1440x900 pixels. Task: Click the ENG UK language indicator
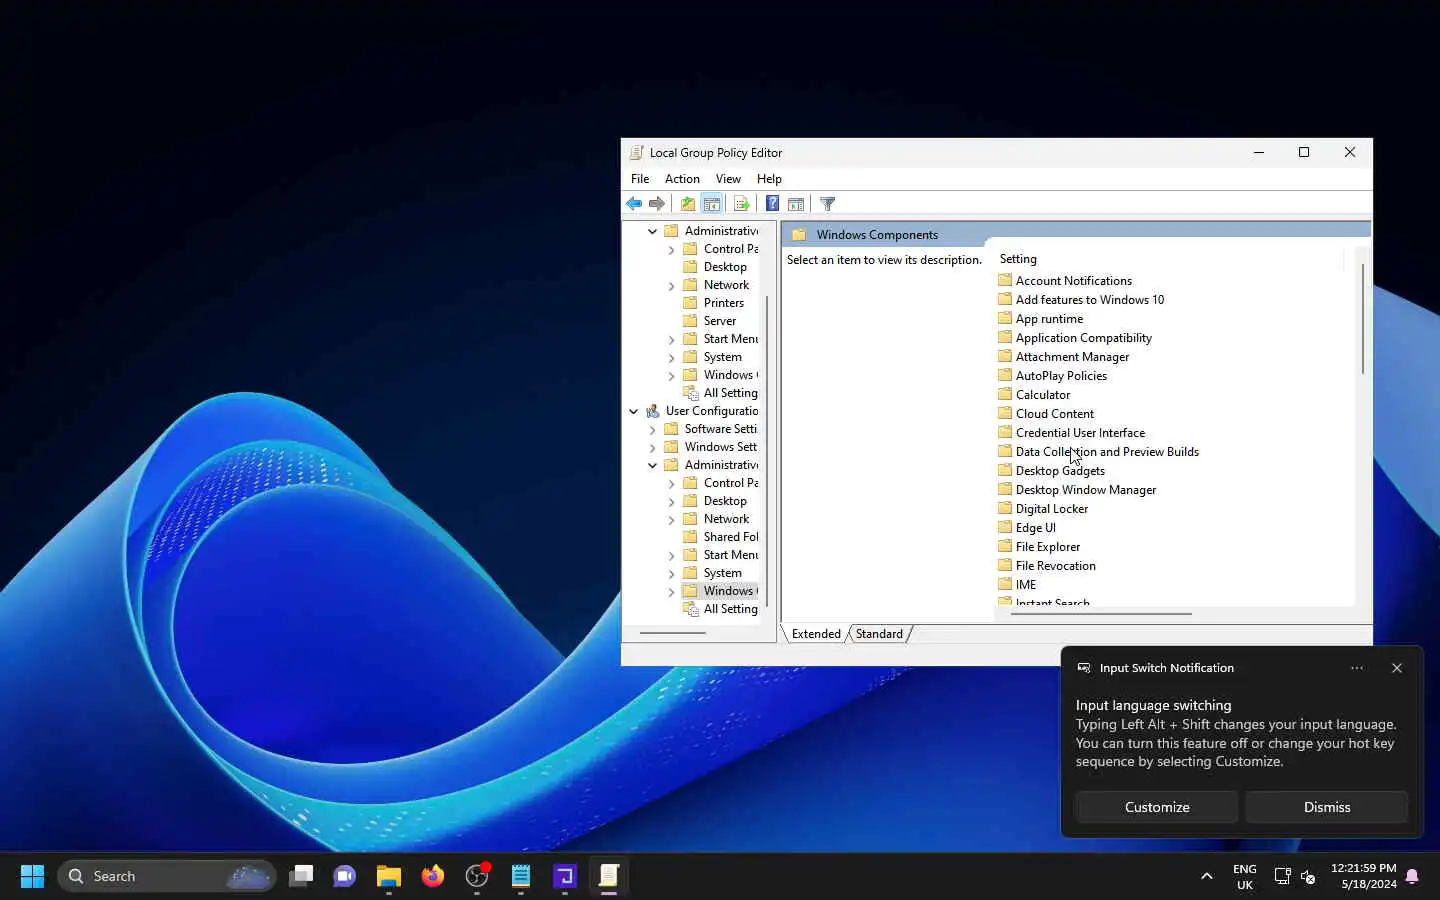point(1245,876)
